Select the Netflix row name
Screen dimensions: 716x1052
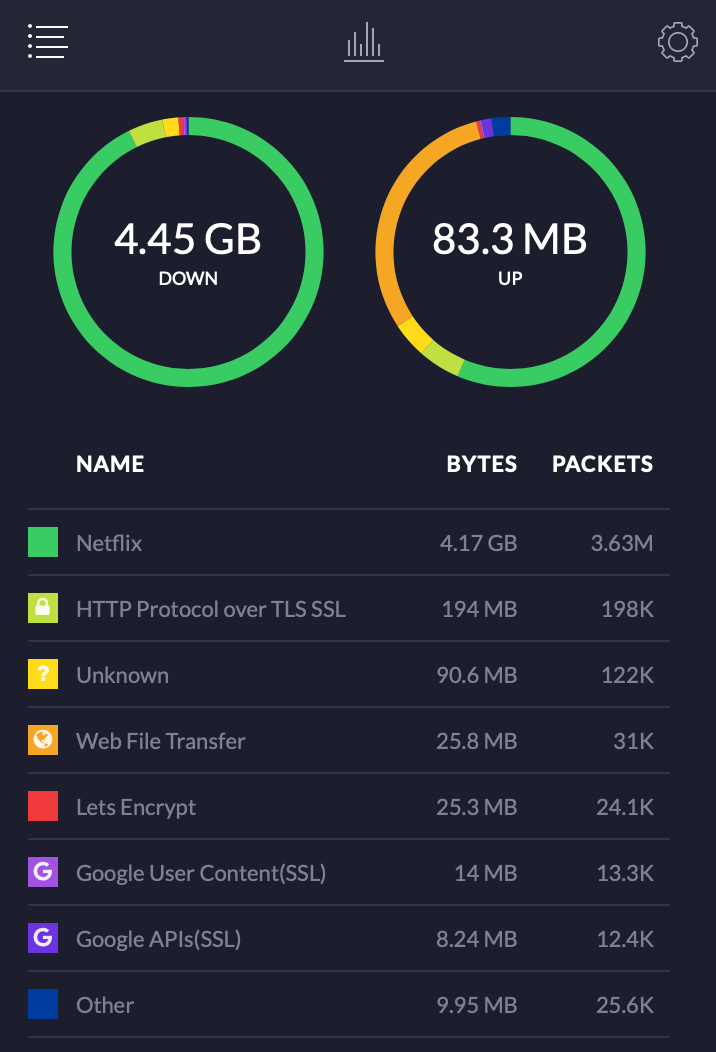(109, 543)
